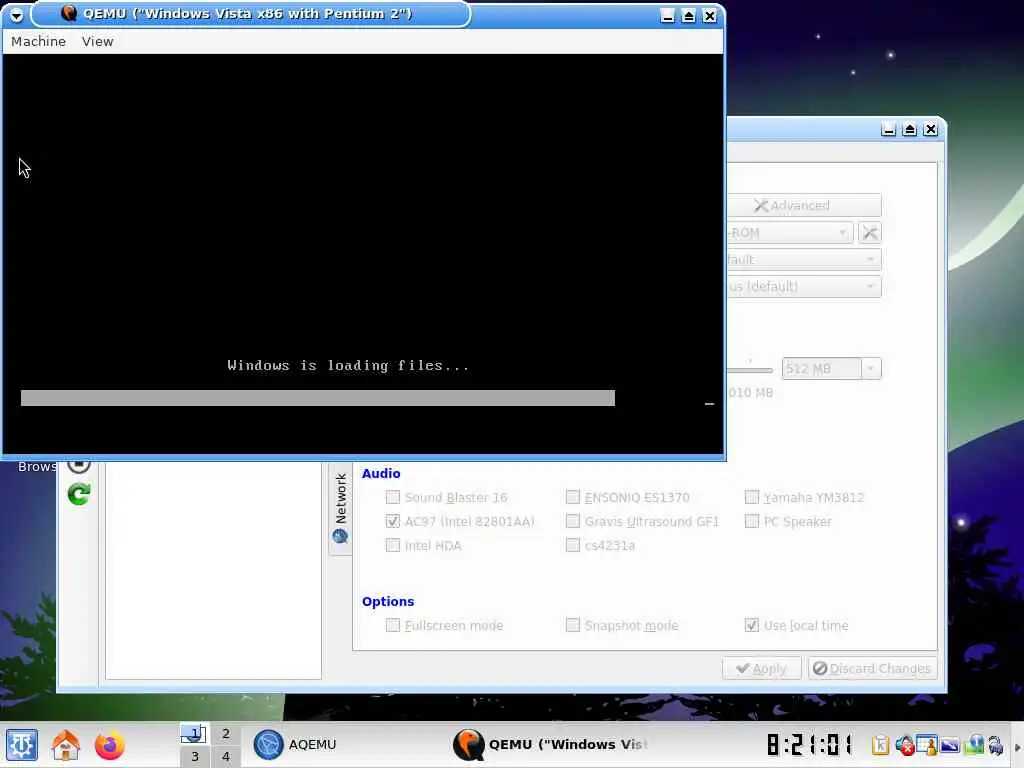The width and height of the screenshot is (1024, 768).
Task: Uncheck Use local time option
Action: pos(752,626)
